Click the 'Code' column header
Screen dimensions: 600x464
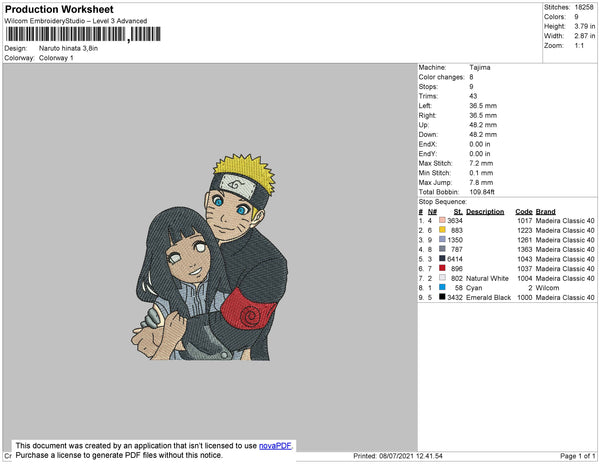[524, 212]
